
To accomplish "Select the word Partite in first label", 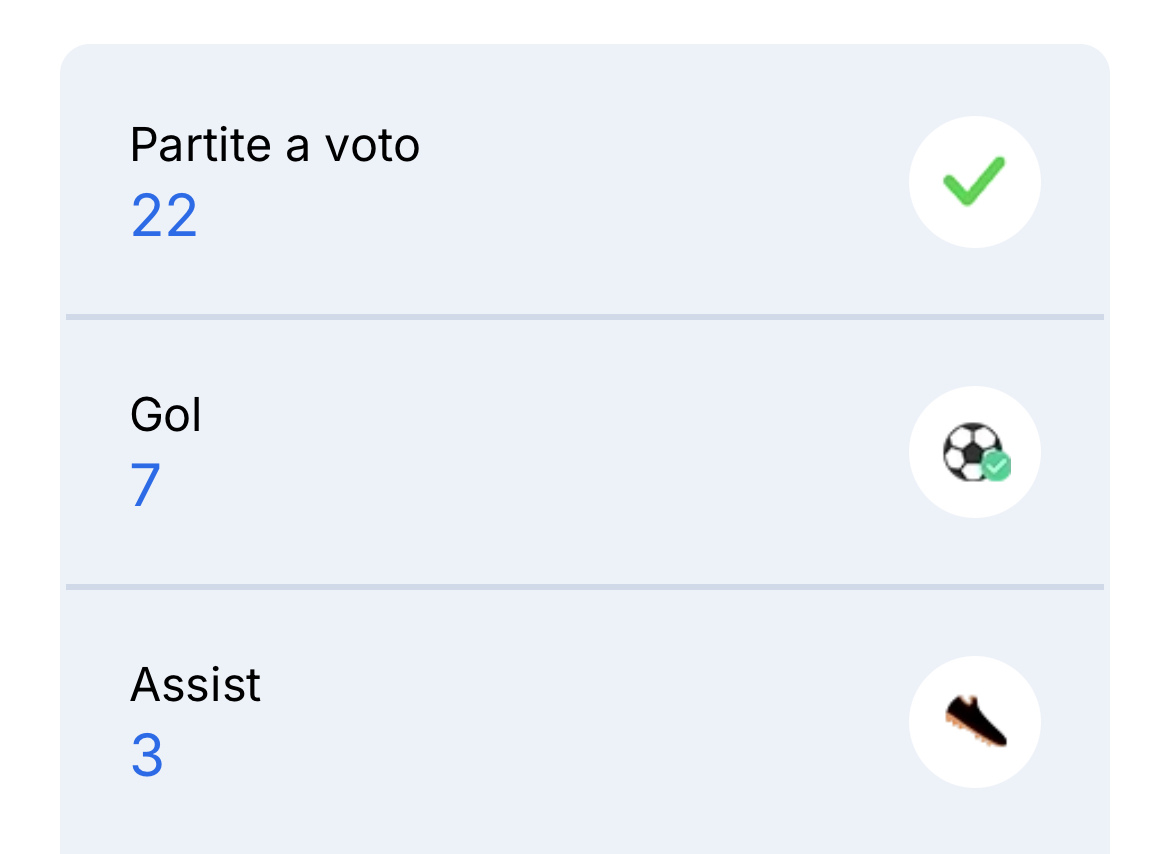I will coord(200,145).
